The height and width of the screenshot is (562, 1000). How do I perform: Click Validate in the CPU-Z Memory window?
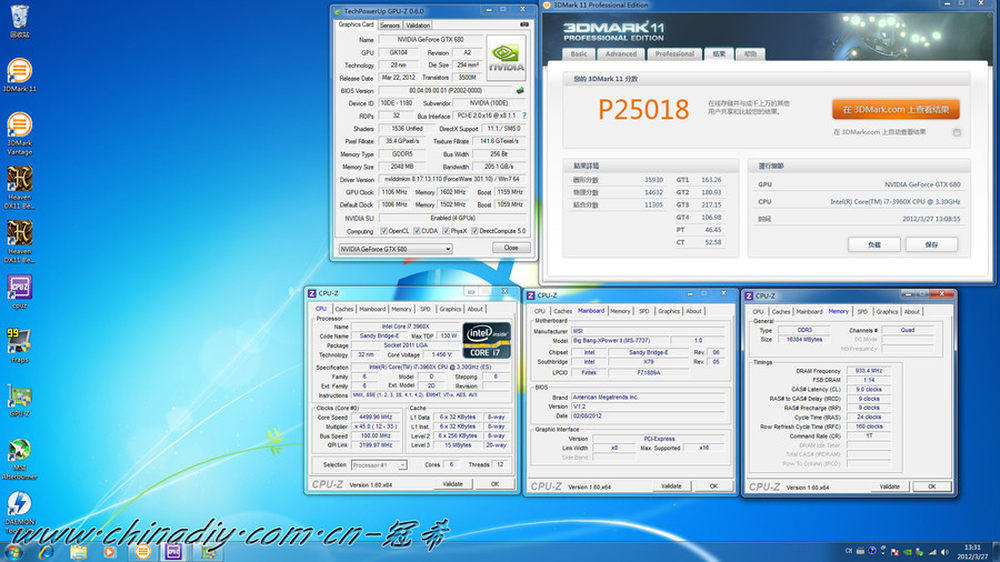[889, 487]
